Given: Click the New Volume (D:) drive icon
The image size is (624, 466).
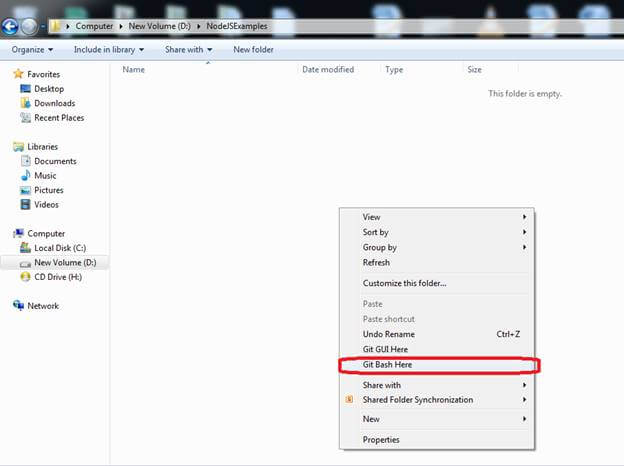Looking at the screenshot, I should [25, 263].
